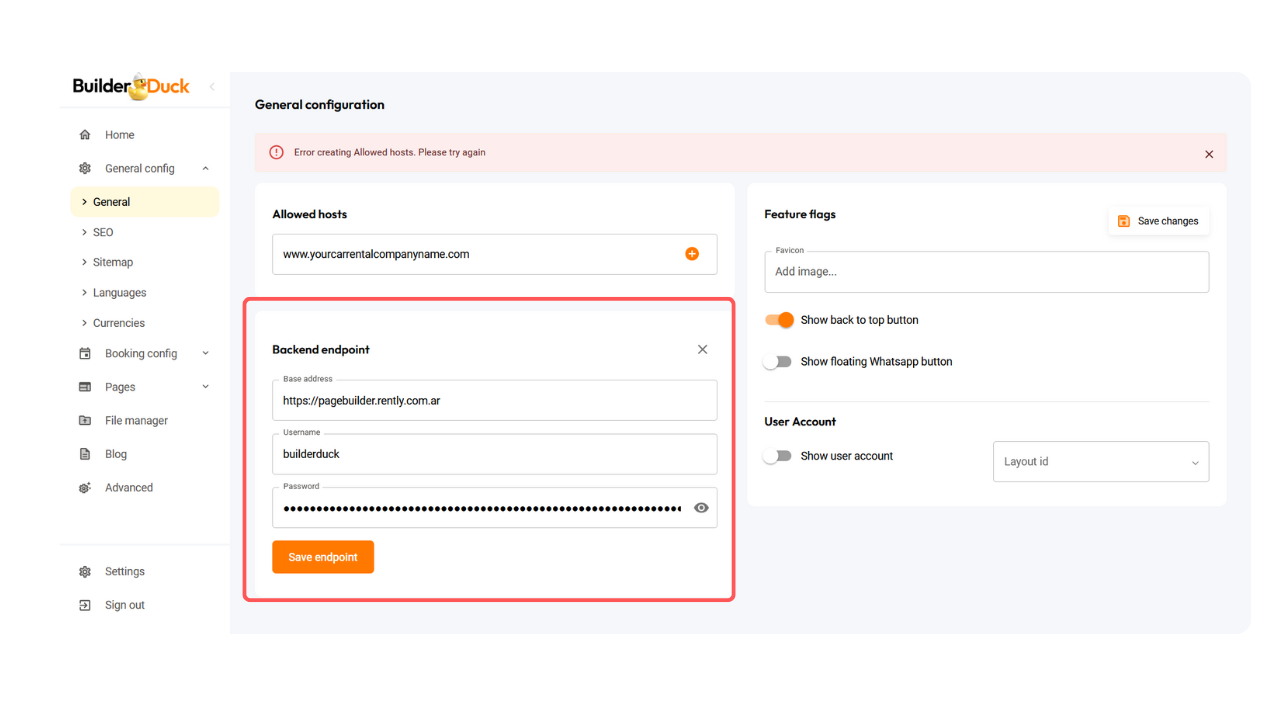Image resolution: width=1280 pixels, height=720 pixels.
Task: Click the Blog document icon
Action: point(85,454)
